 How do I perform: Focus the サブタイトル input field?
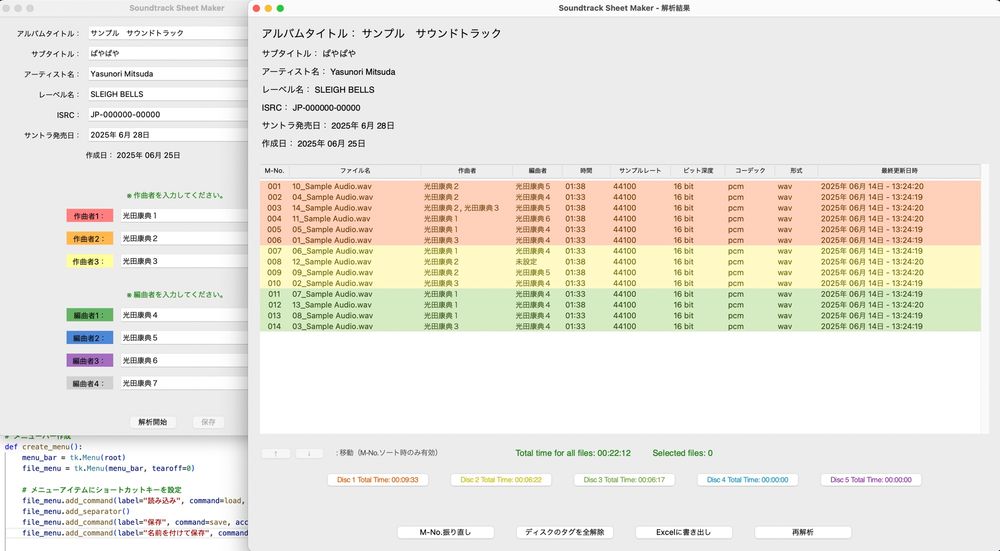point(167,53)
